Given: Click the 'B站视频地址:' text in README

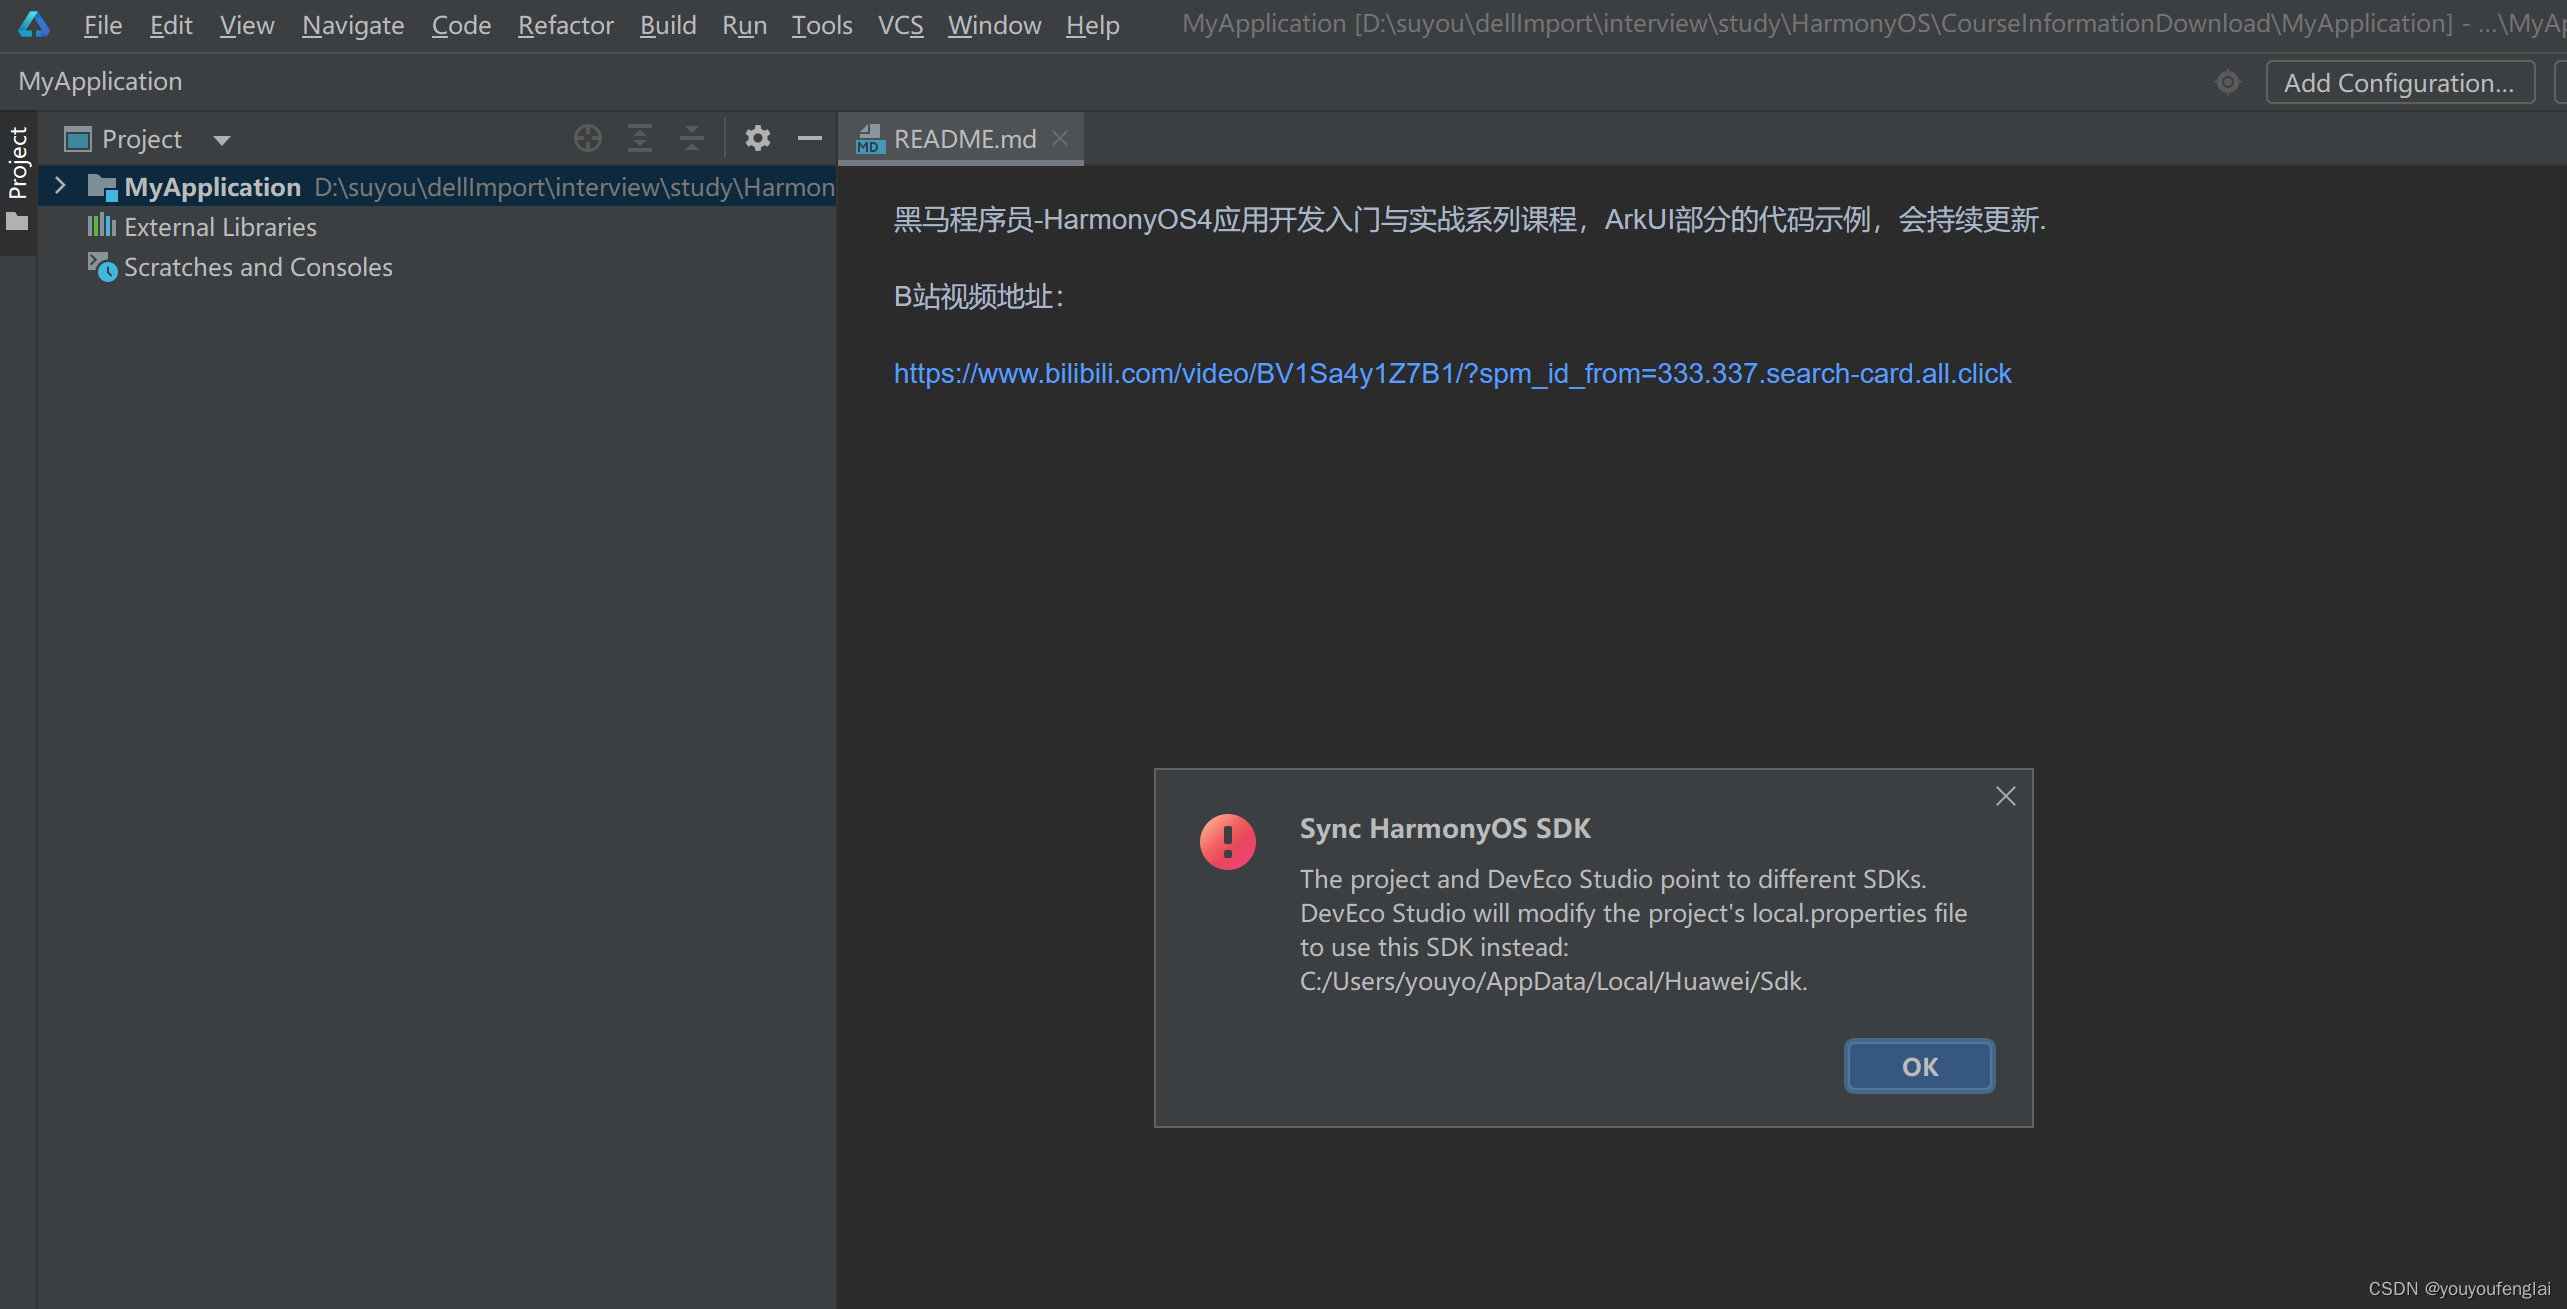Looking at the screenshot, I should (978, 296).
